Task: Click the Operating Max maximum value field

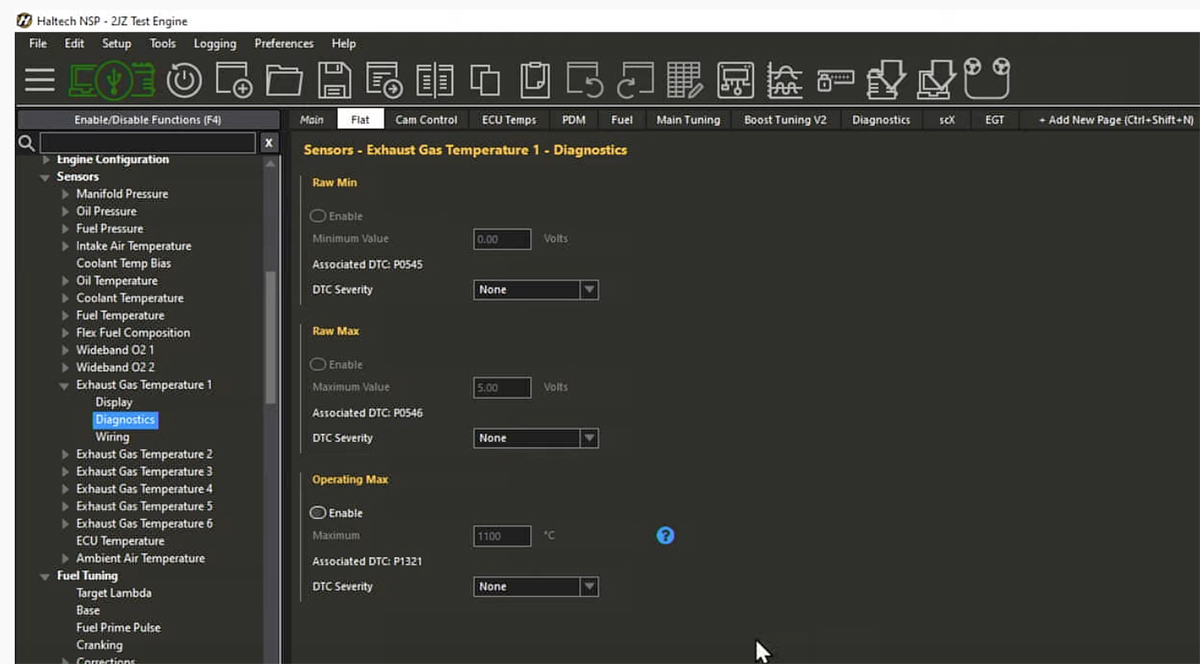Action: tap(502, 536)
